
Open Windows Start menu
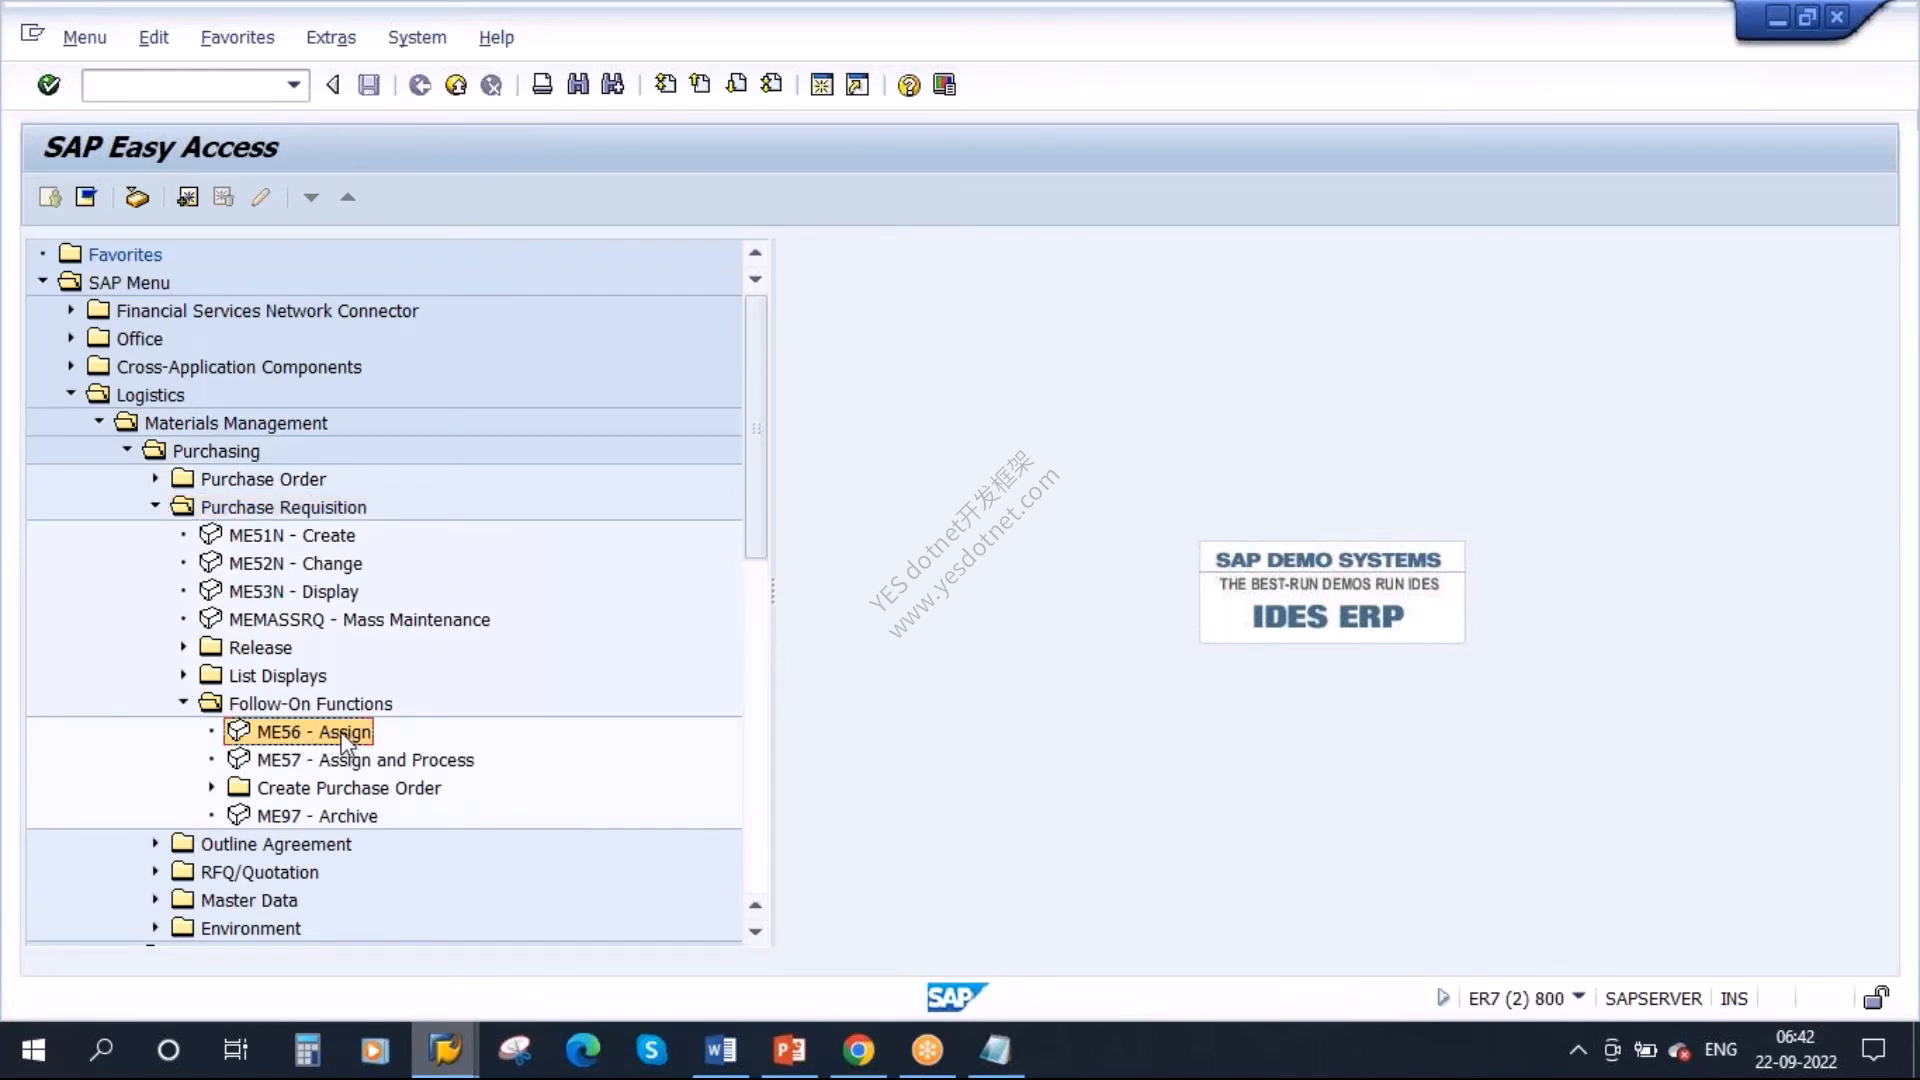[34, 1050]
